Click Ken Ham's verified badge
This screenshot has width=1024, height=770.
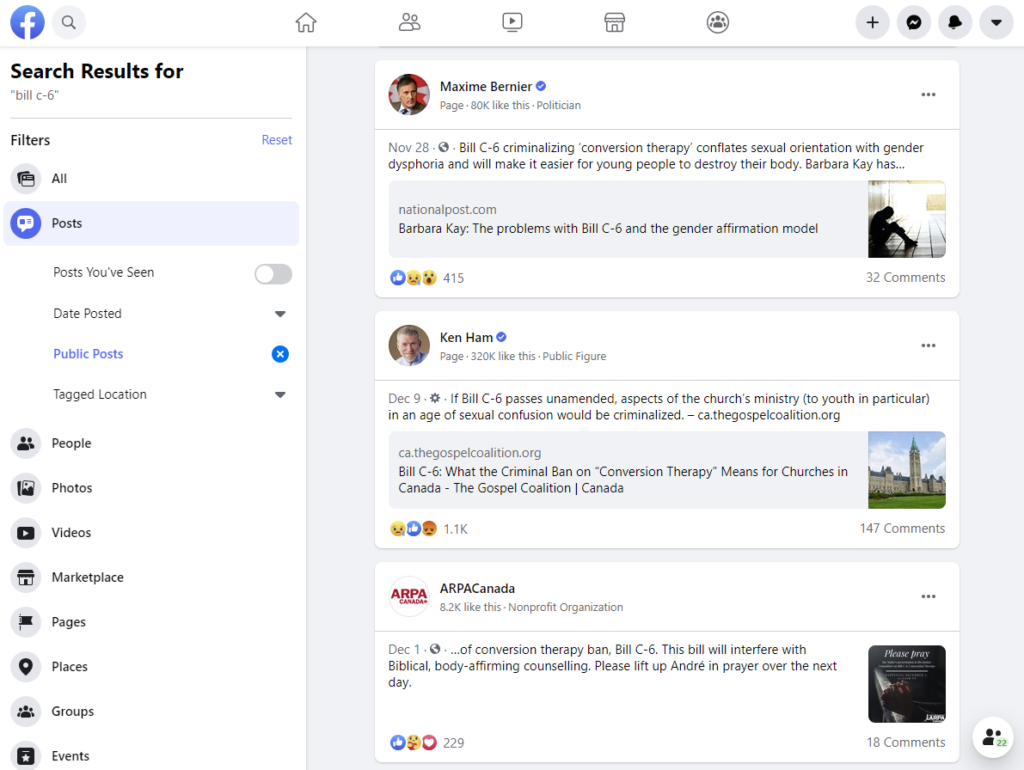[x=502, y=337]
